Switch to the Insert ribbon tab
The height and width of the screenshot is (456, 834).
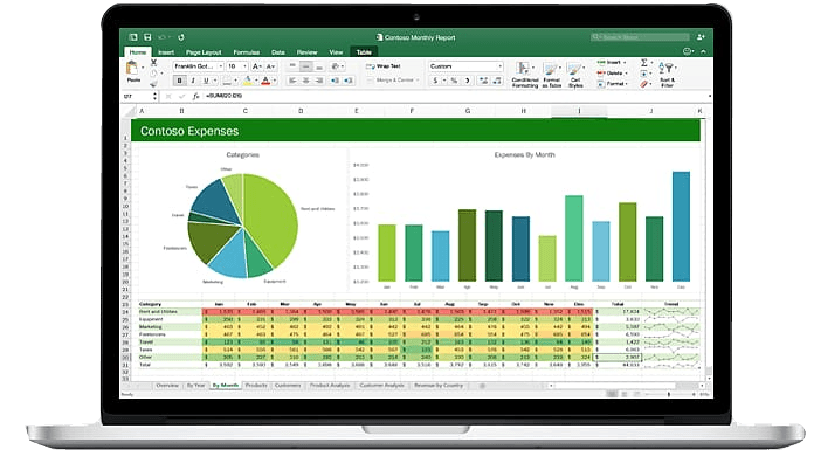tap(166, 52)
